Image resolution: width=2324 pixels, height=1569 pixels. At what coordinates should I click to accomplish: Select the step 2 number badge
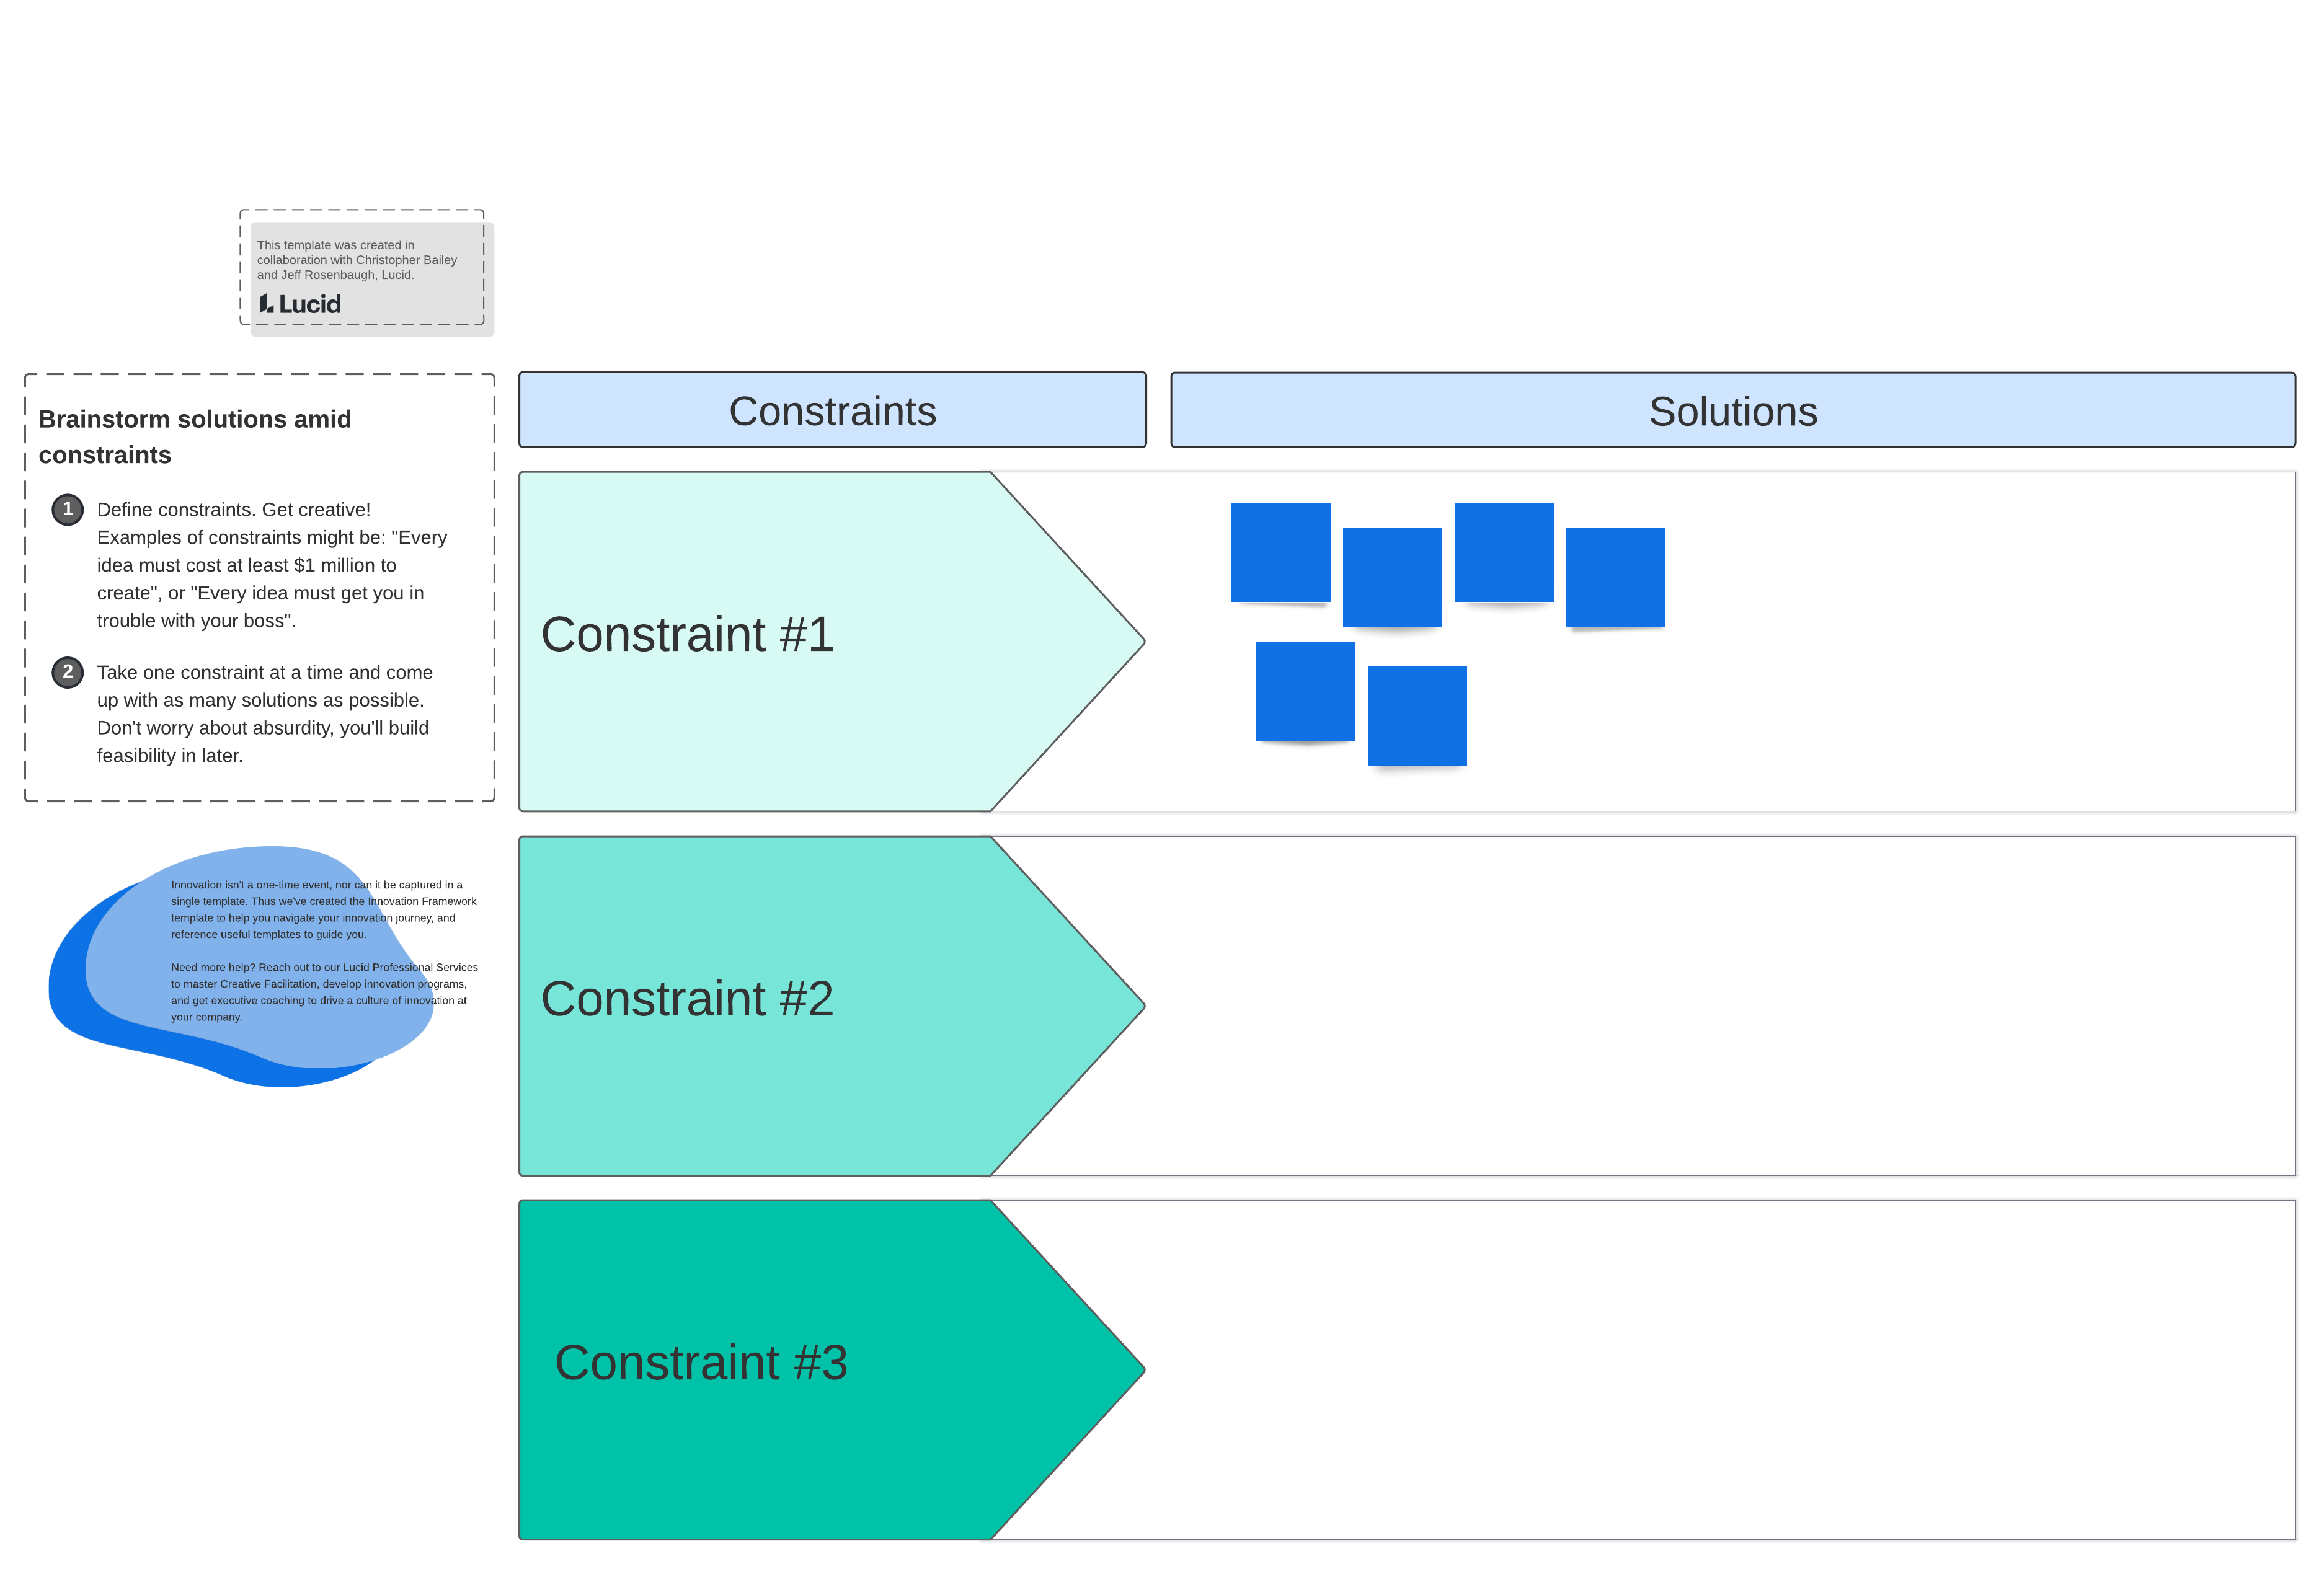click(x=68, y=672)
